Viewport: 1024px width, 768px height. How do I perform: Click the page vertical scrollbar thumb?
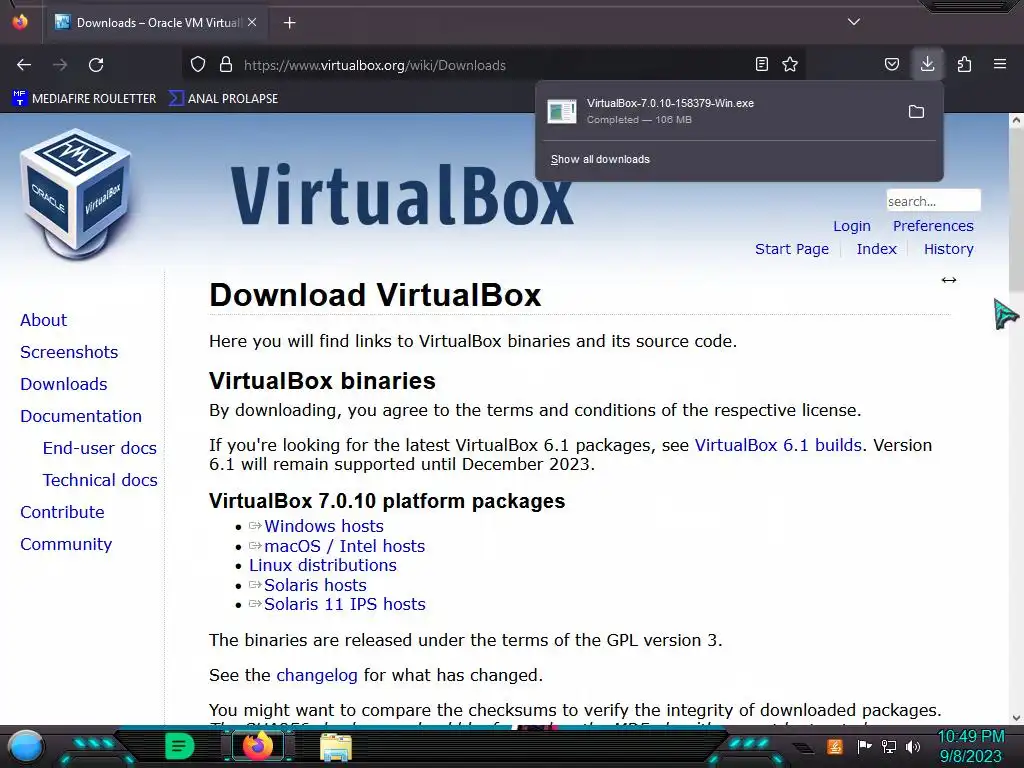1016,209
